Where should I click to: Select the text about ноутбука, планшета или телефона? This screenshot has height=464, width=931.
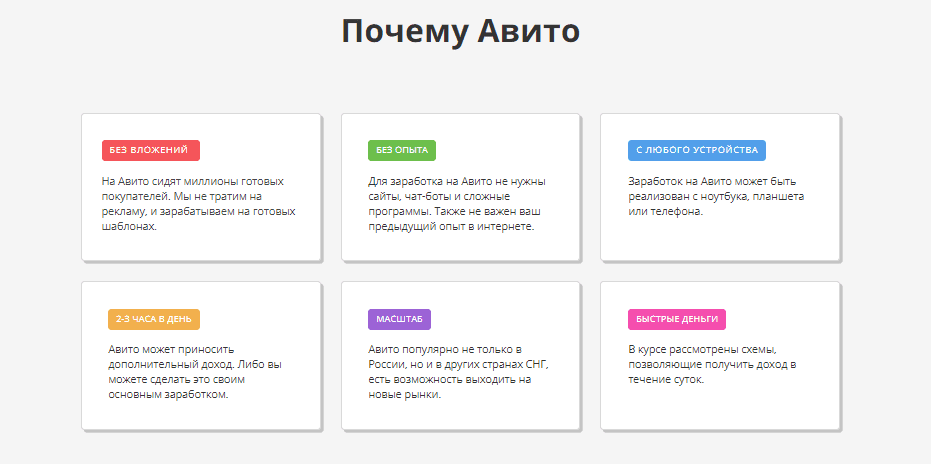(x=715, y=196)
